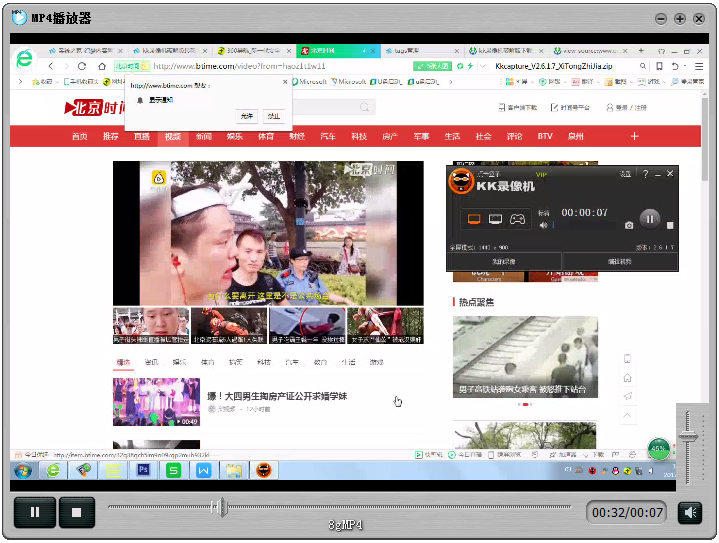This screenshot has width=719, height=543.
Task: Open the KK recorder help question mark
Action: point(645,175)
